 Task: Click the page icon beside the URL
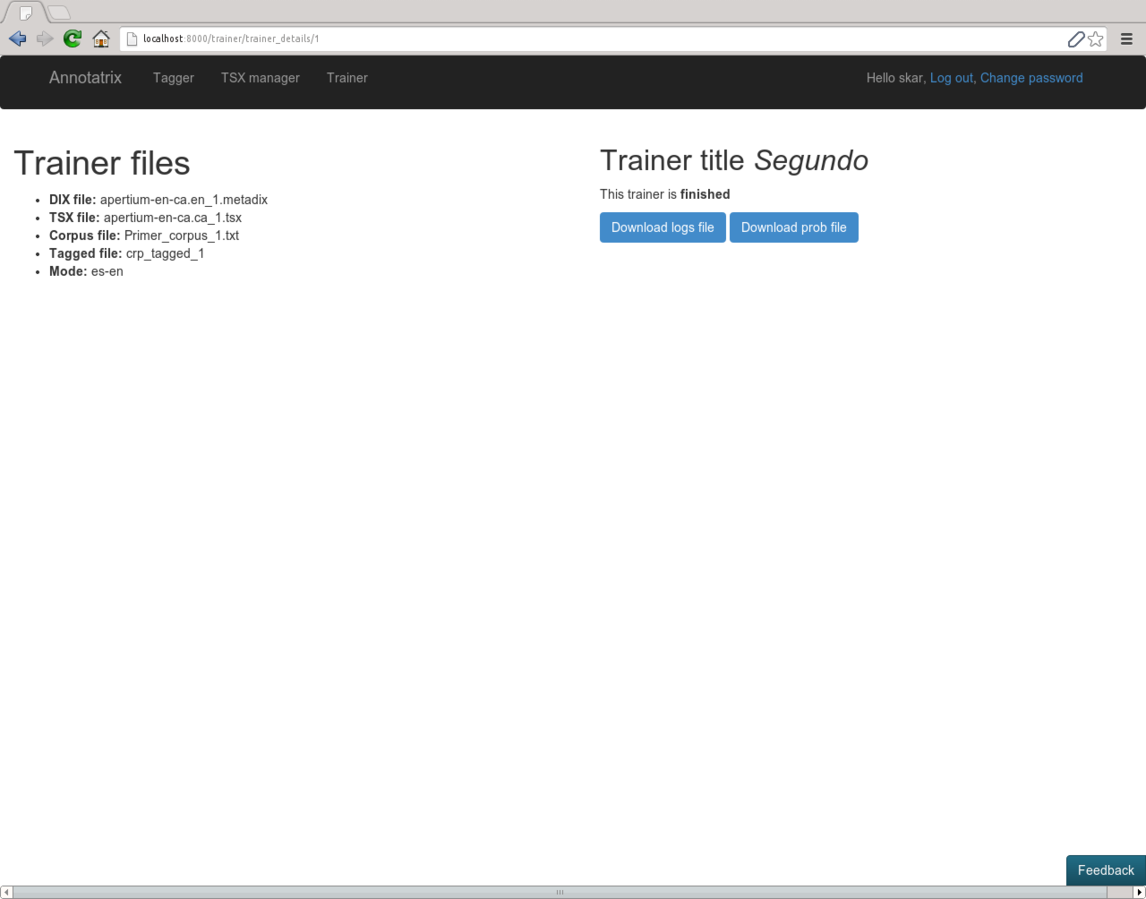point(131,39)
